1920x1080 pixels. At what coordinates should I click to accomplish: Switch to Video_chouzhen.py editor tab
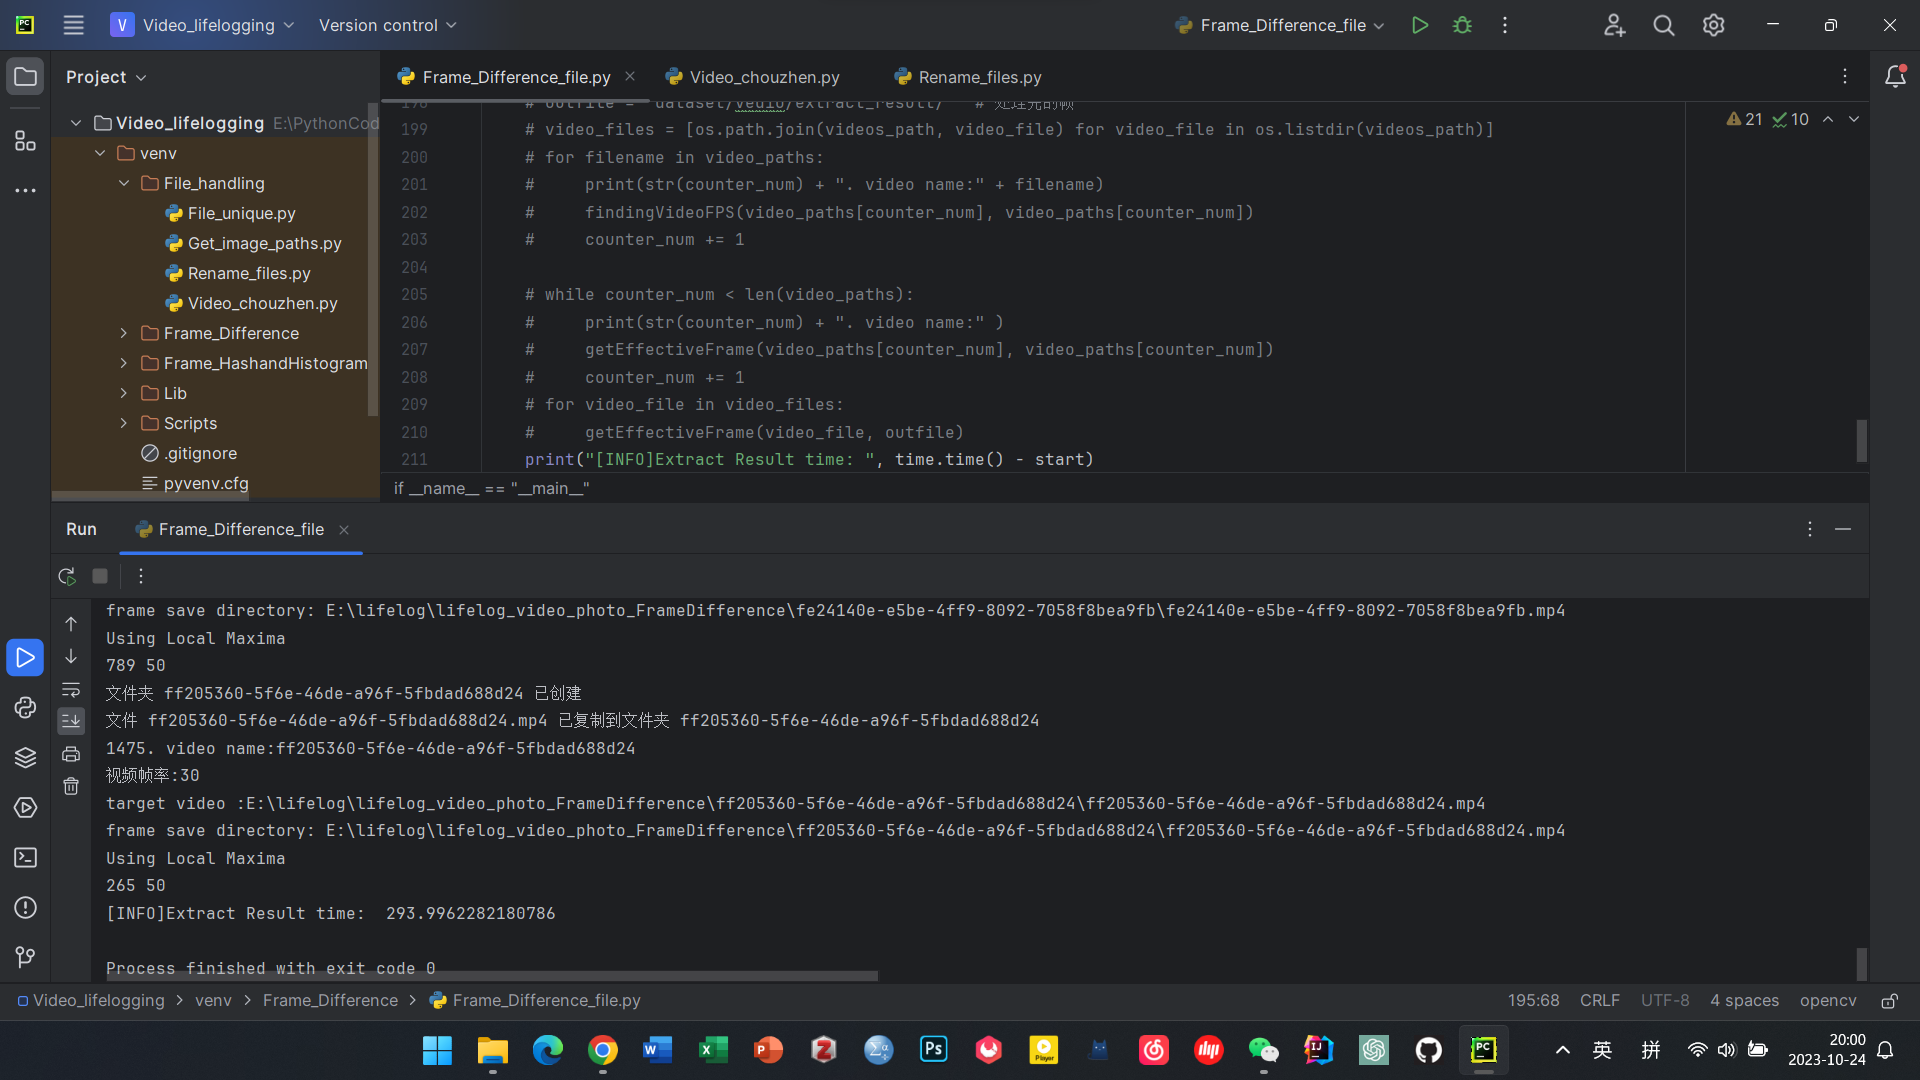pyautogui.click(x=764, y=77)
